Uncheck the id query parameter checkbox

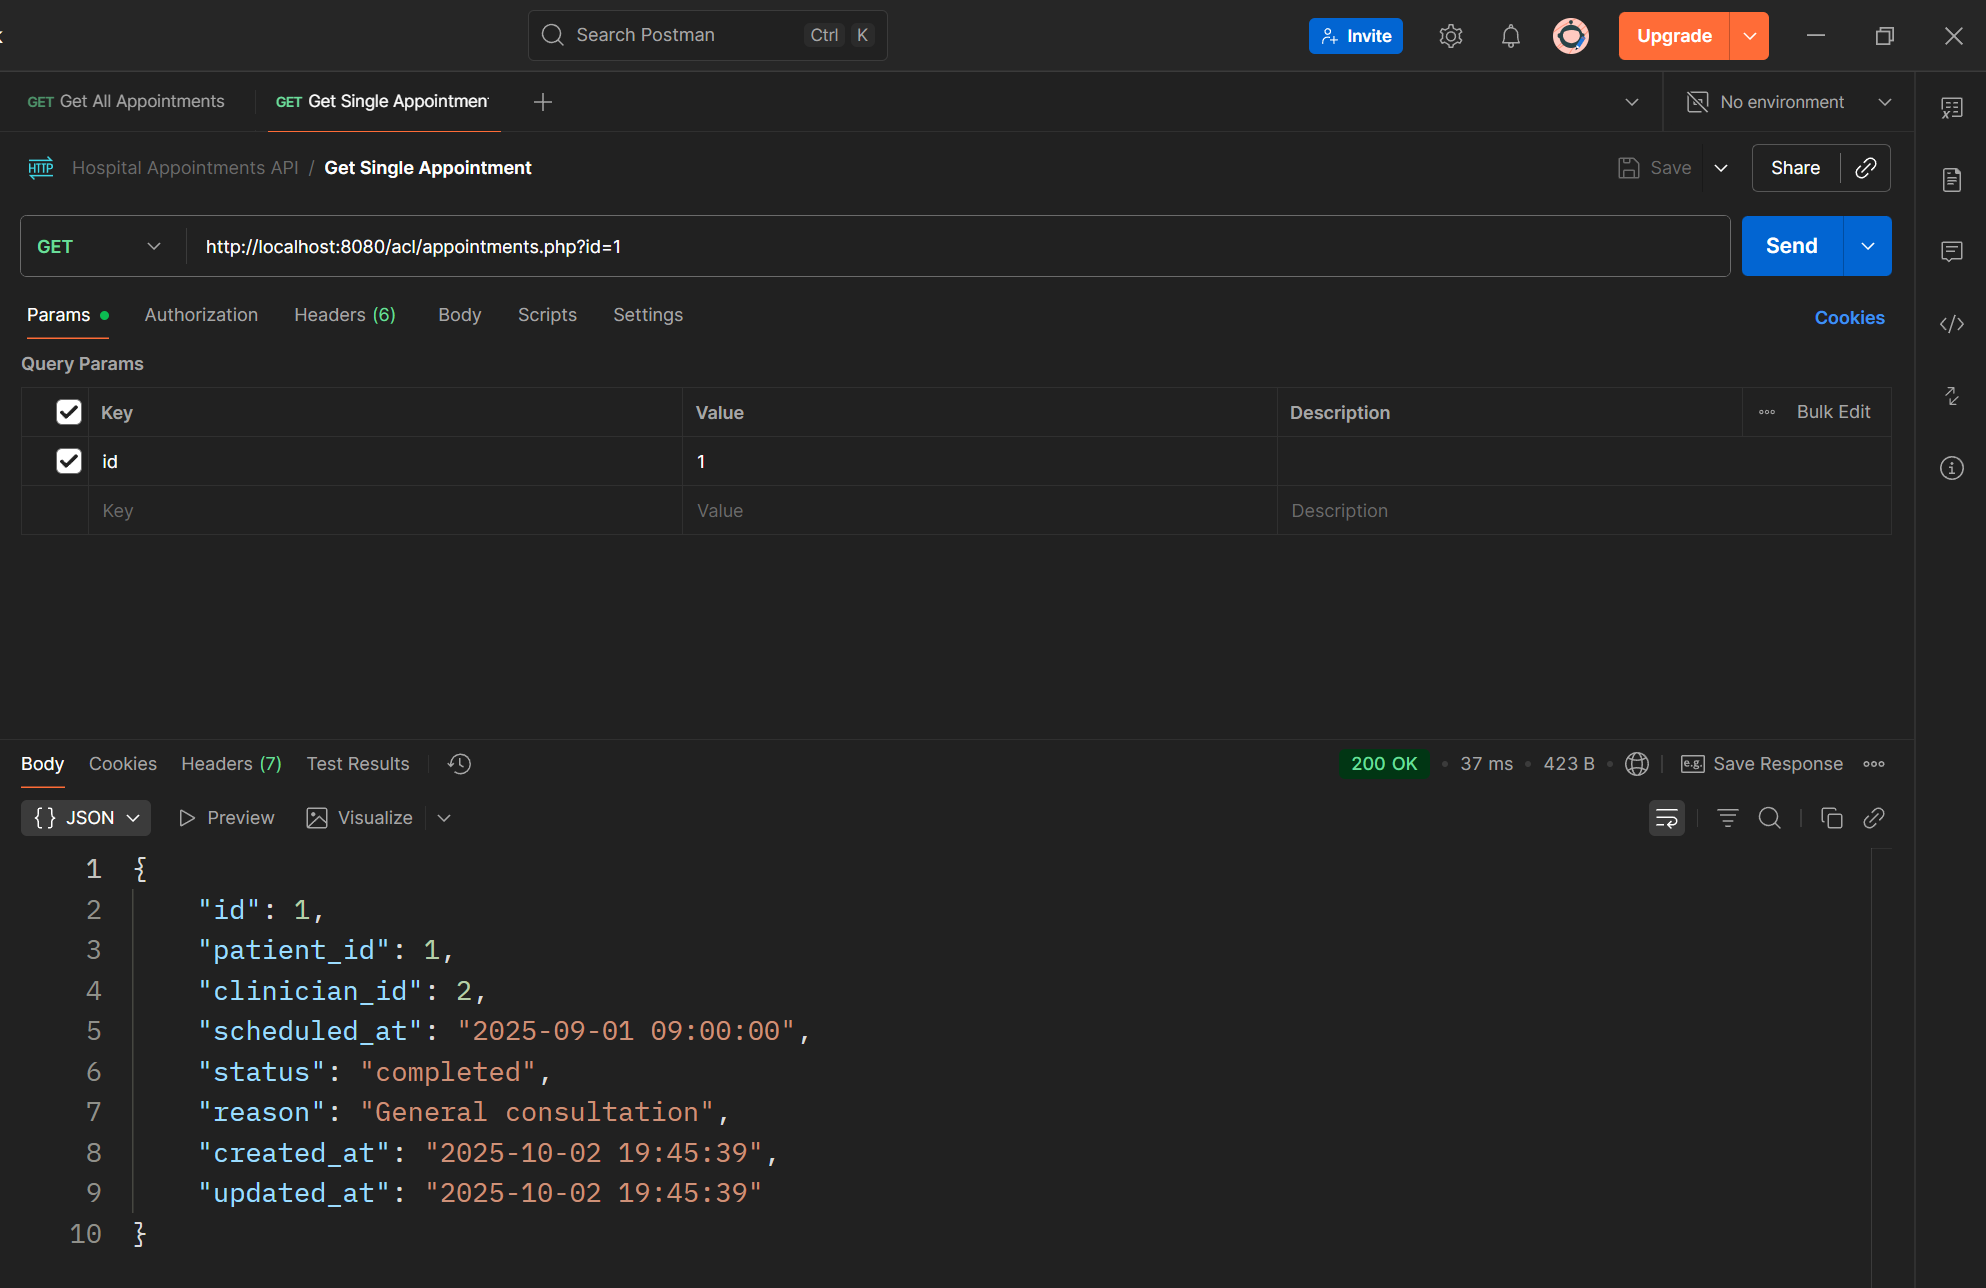pos(69,461)
